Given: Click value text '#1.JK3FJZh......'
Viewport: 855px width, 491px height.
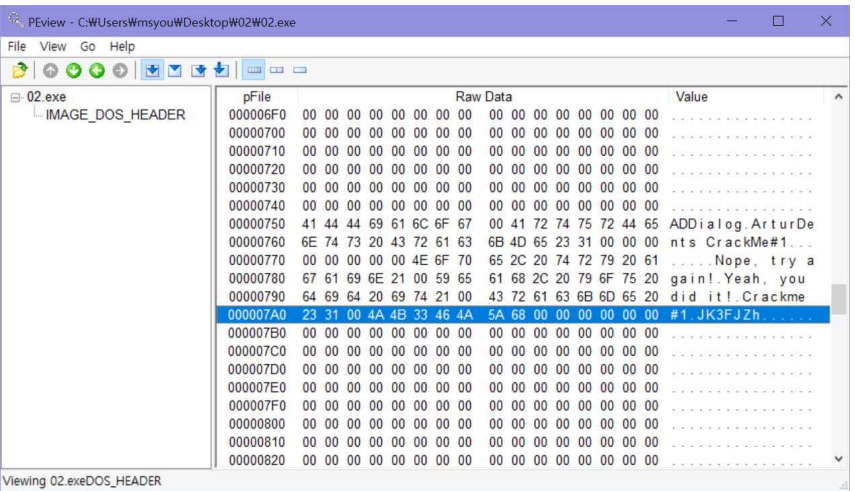Looking at the screenshot, I should click(742, 315).
